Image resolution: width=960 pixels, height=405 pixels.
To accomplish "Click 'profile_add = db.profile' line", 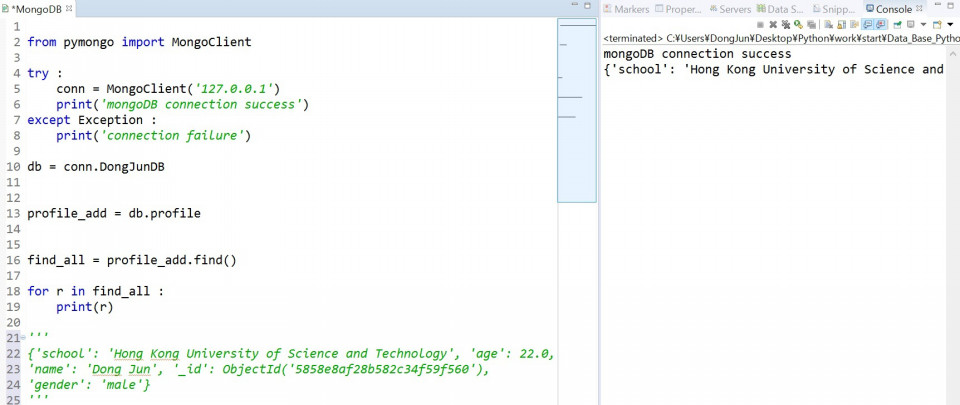I will pyautogui.click(x=114, y=214).
